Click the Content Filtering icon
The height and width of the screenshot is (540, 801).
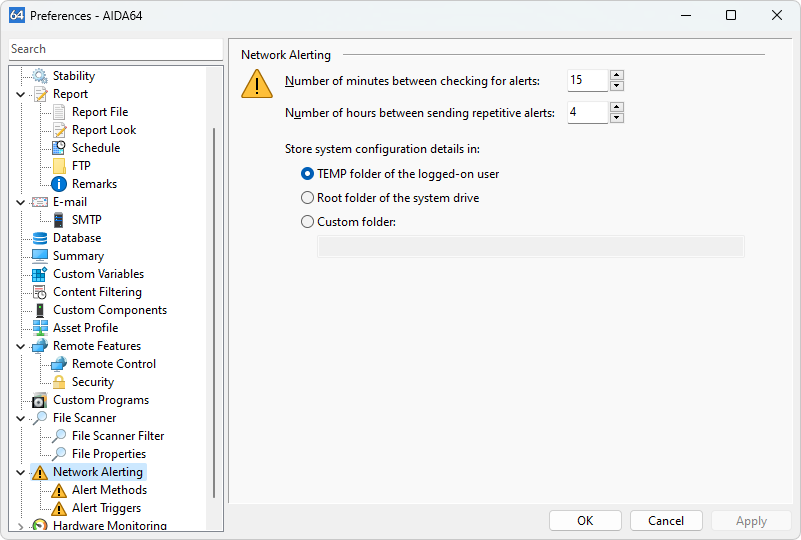point(40,292)
